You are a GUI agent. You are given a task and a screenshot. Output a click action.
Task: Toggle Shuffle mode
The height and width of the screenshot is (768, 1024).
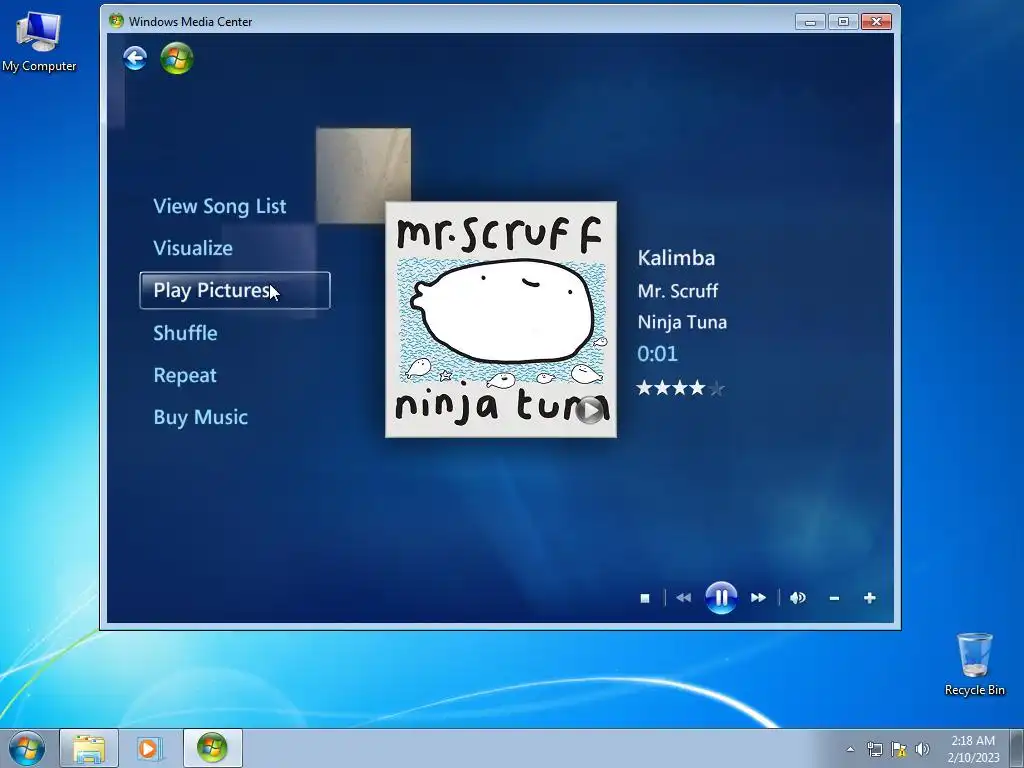185,333
